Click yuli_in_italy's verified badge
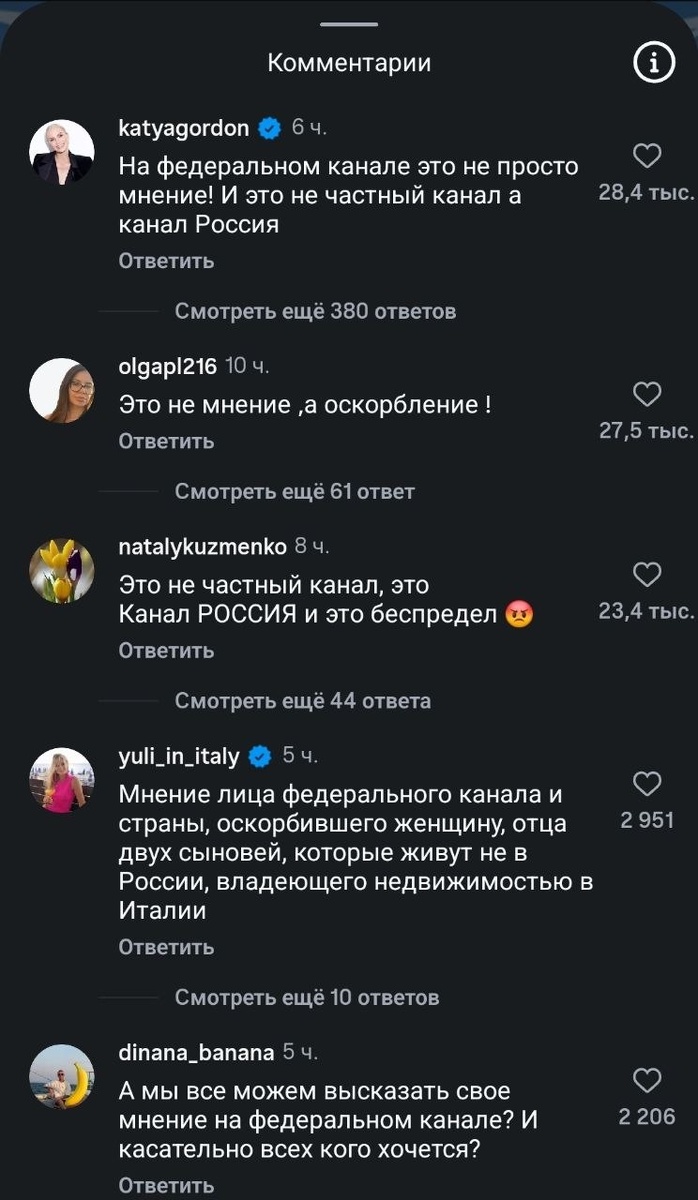The width and height of the screenshot is (698, 1200). 257,758
